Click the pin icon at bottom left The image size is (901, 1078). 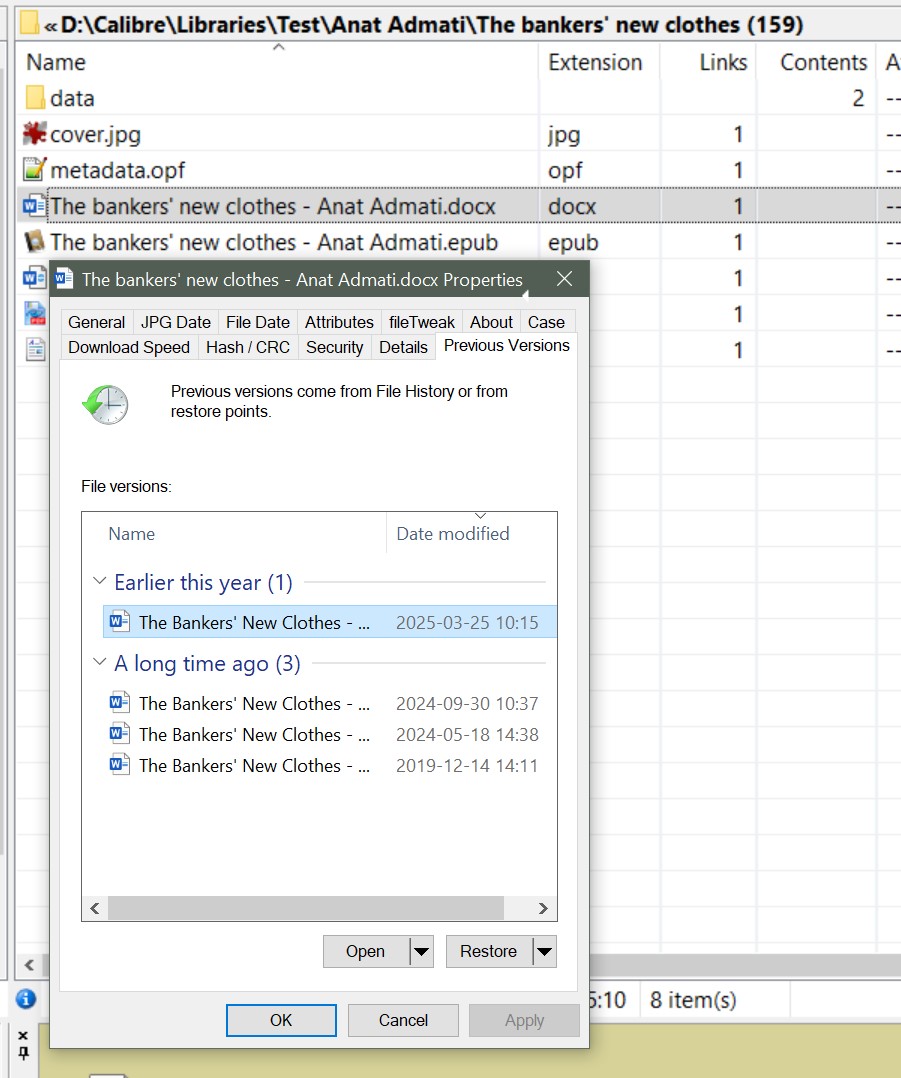tap(23, 1053)
